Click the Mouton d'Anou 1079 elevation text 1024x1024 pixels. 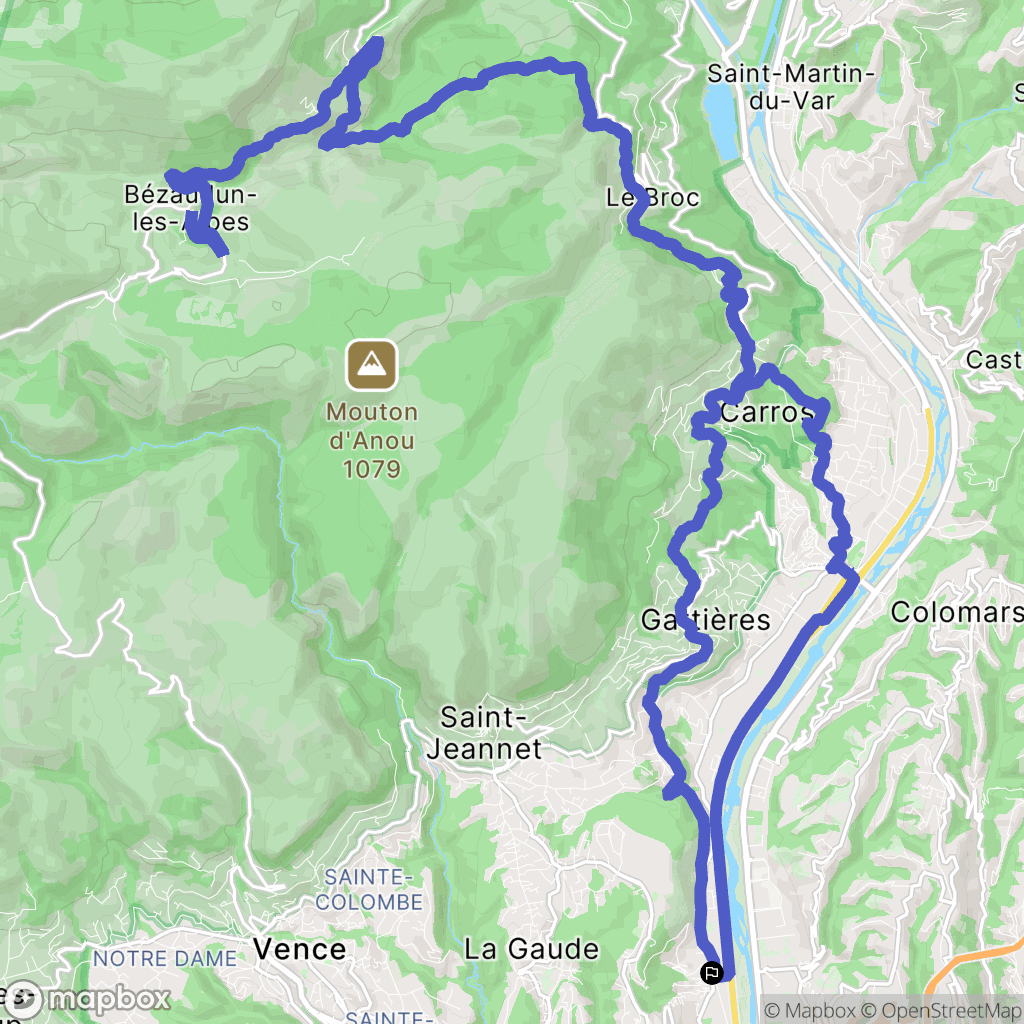pyautogui.click(x=372, y=441)
